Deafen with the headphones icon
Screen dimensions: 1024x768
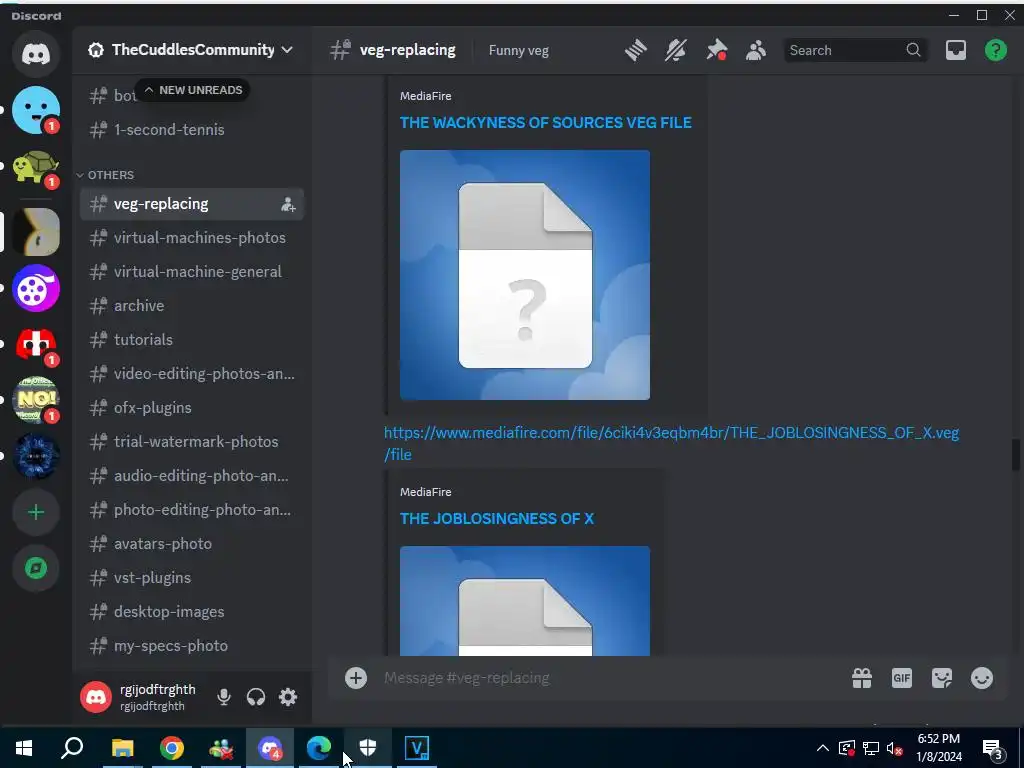click(256, 697)
